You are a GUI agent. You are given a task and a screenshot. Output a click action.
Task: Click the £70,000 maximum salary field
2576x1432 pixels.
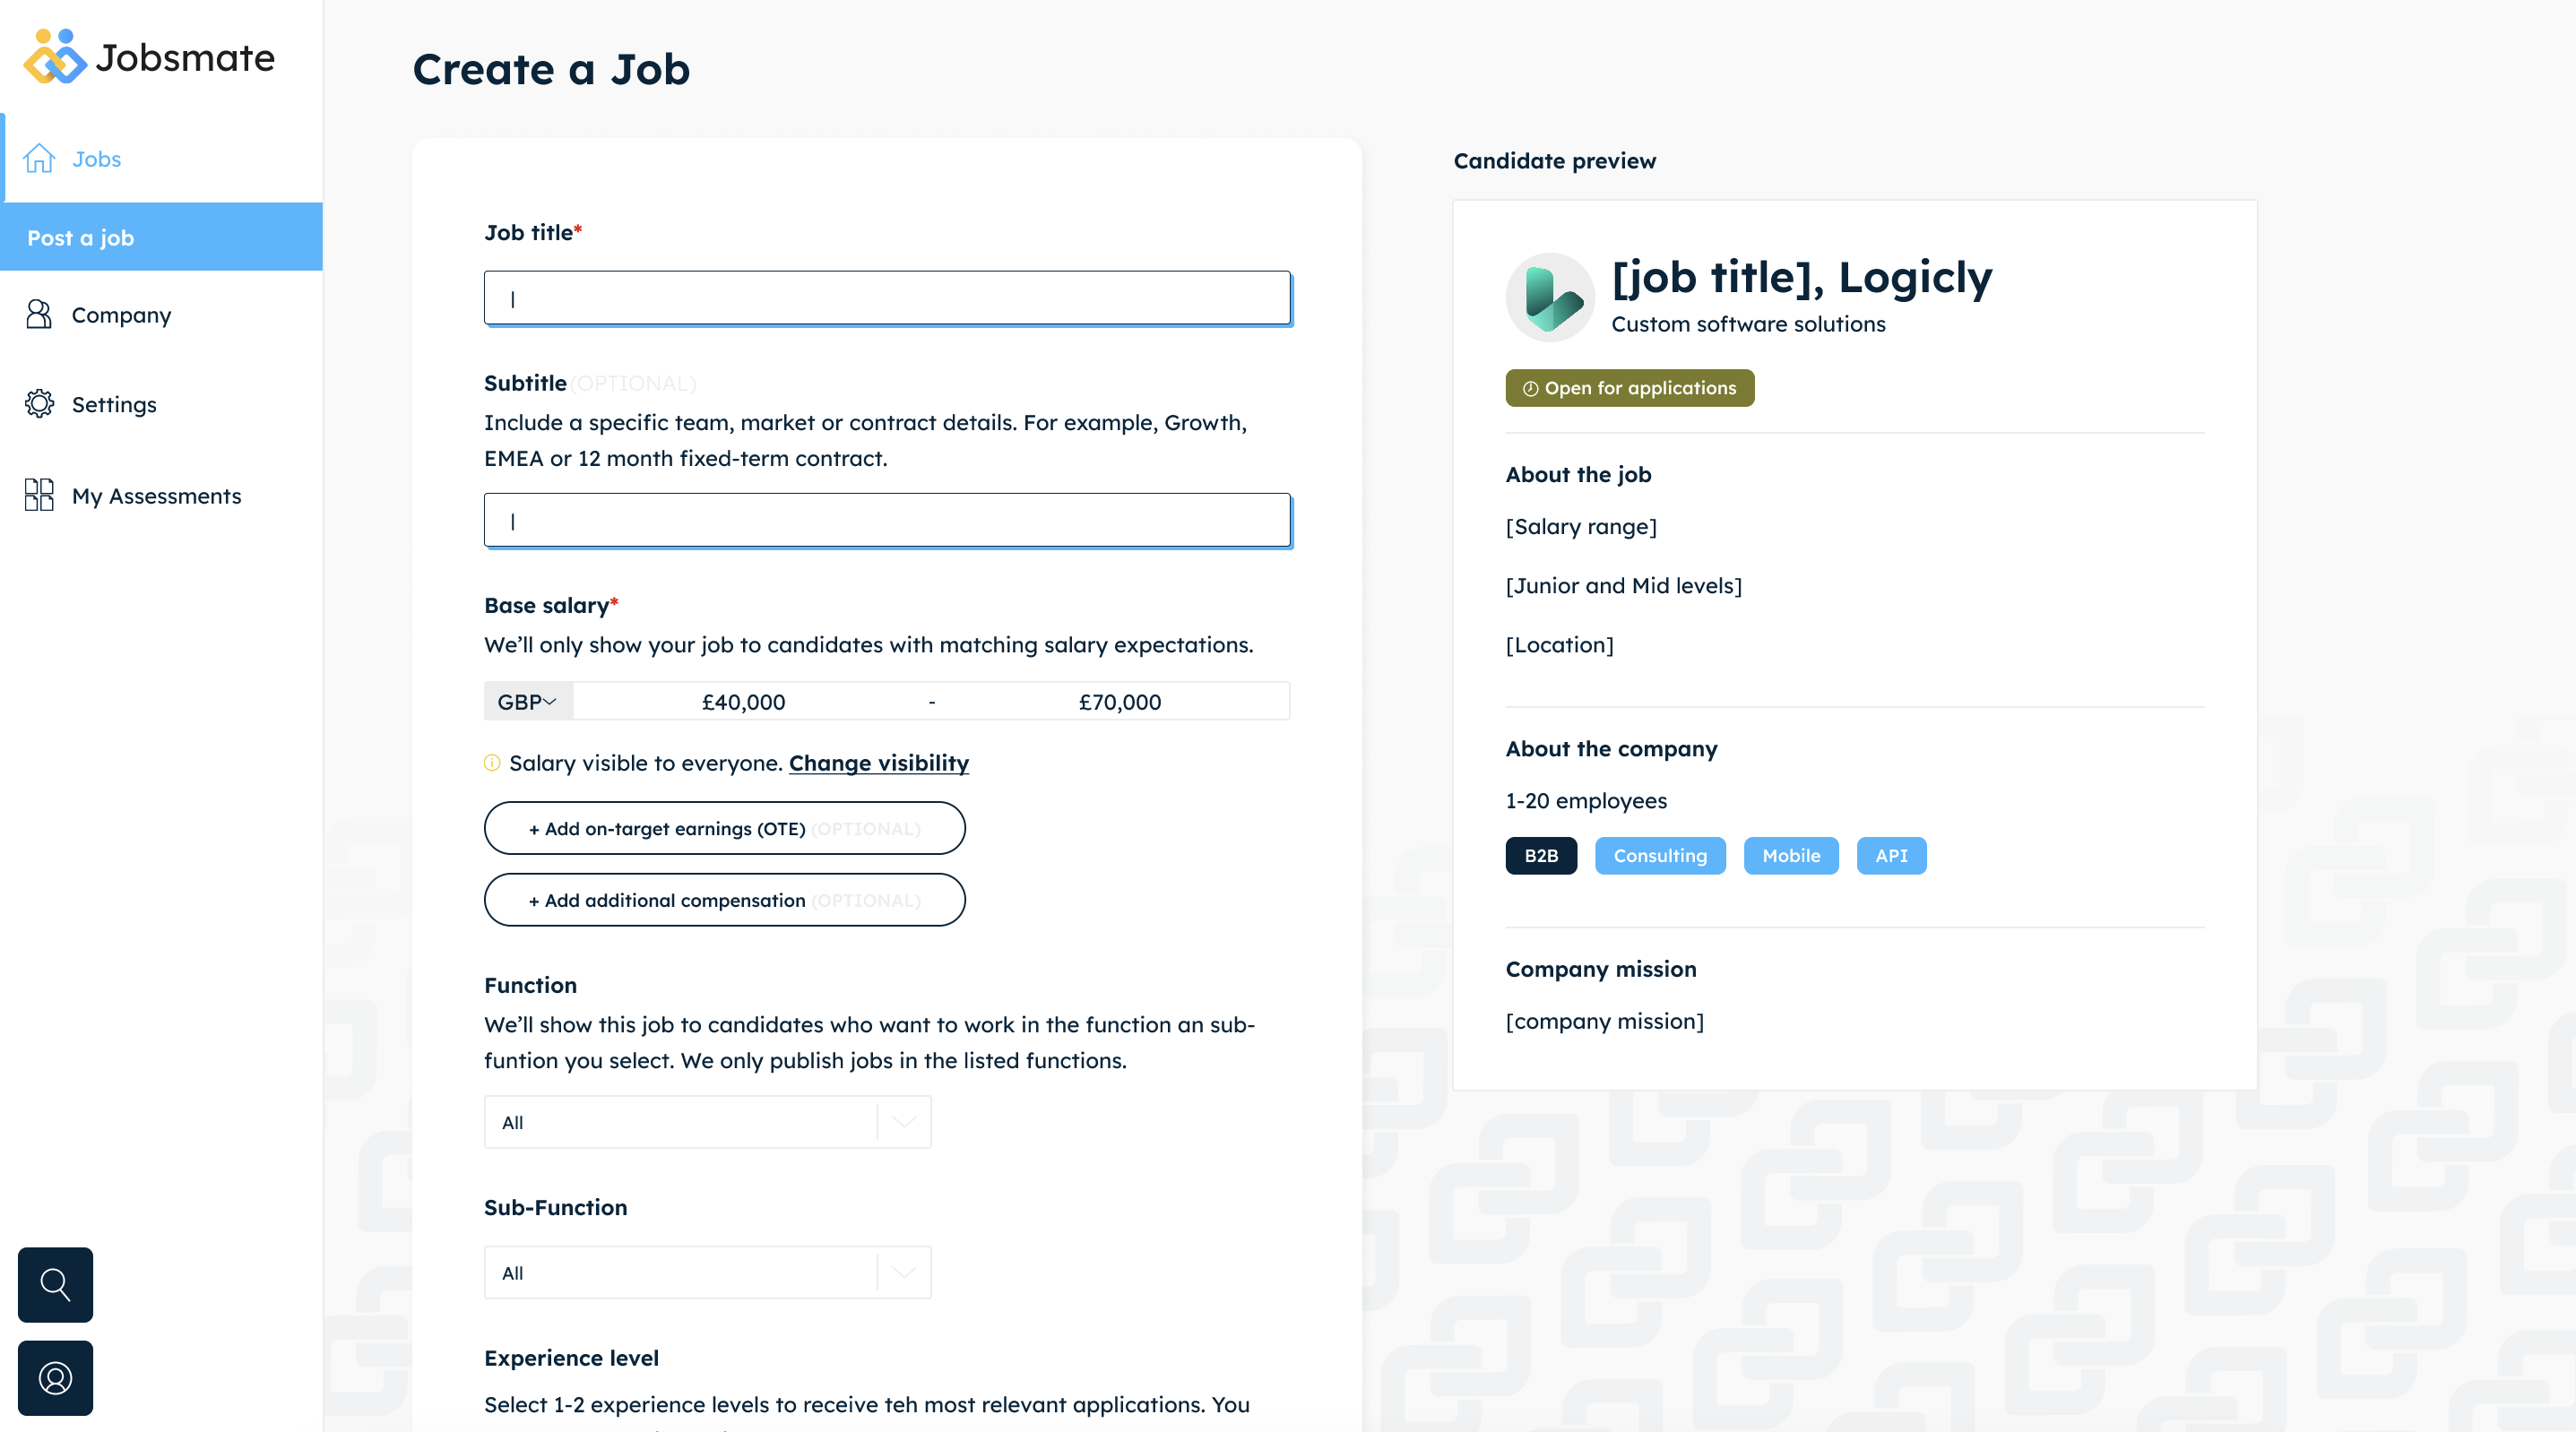click(x=1119, y=702)
